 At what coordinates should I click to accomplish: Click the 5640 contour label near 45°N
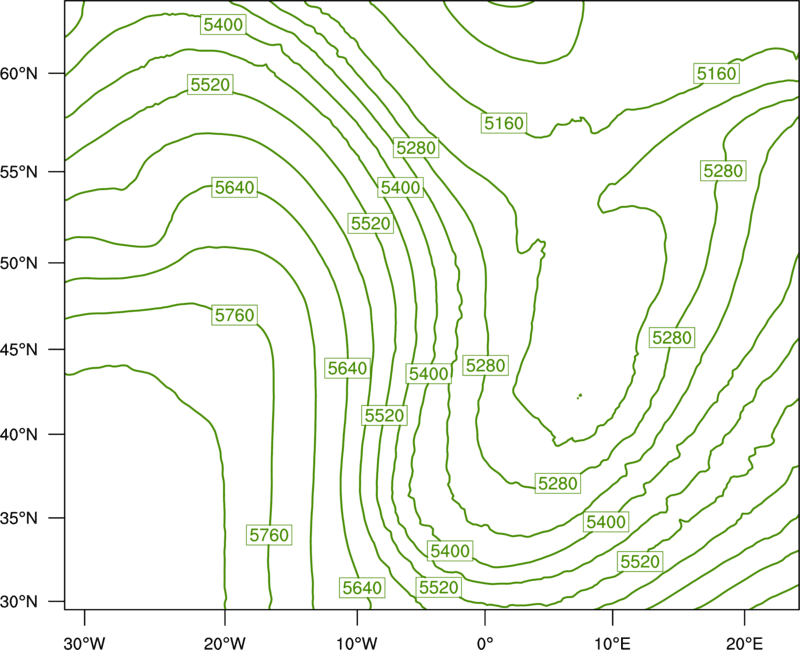(347, 368)
